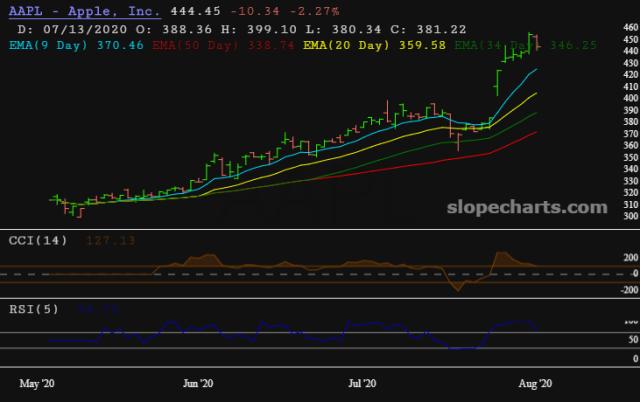Click the RSI(5) indicator label
The height and width of the screenshot is (402, 640).
34,309
